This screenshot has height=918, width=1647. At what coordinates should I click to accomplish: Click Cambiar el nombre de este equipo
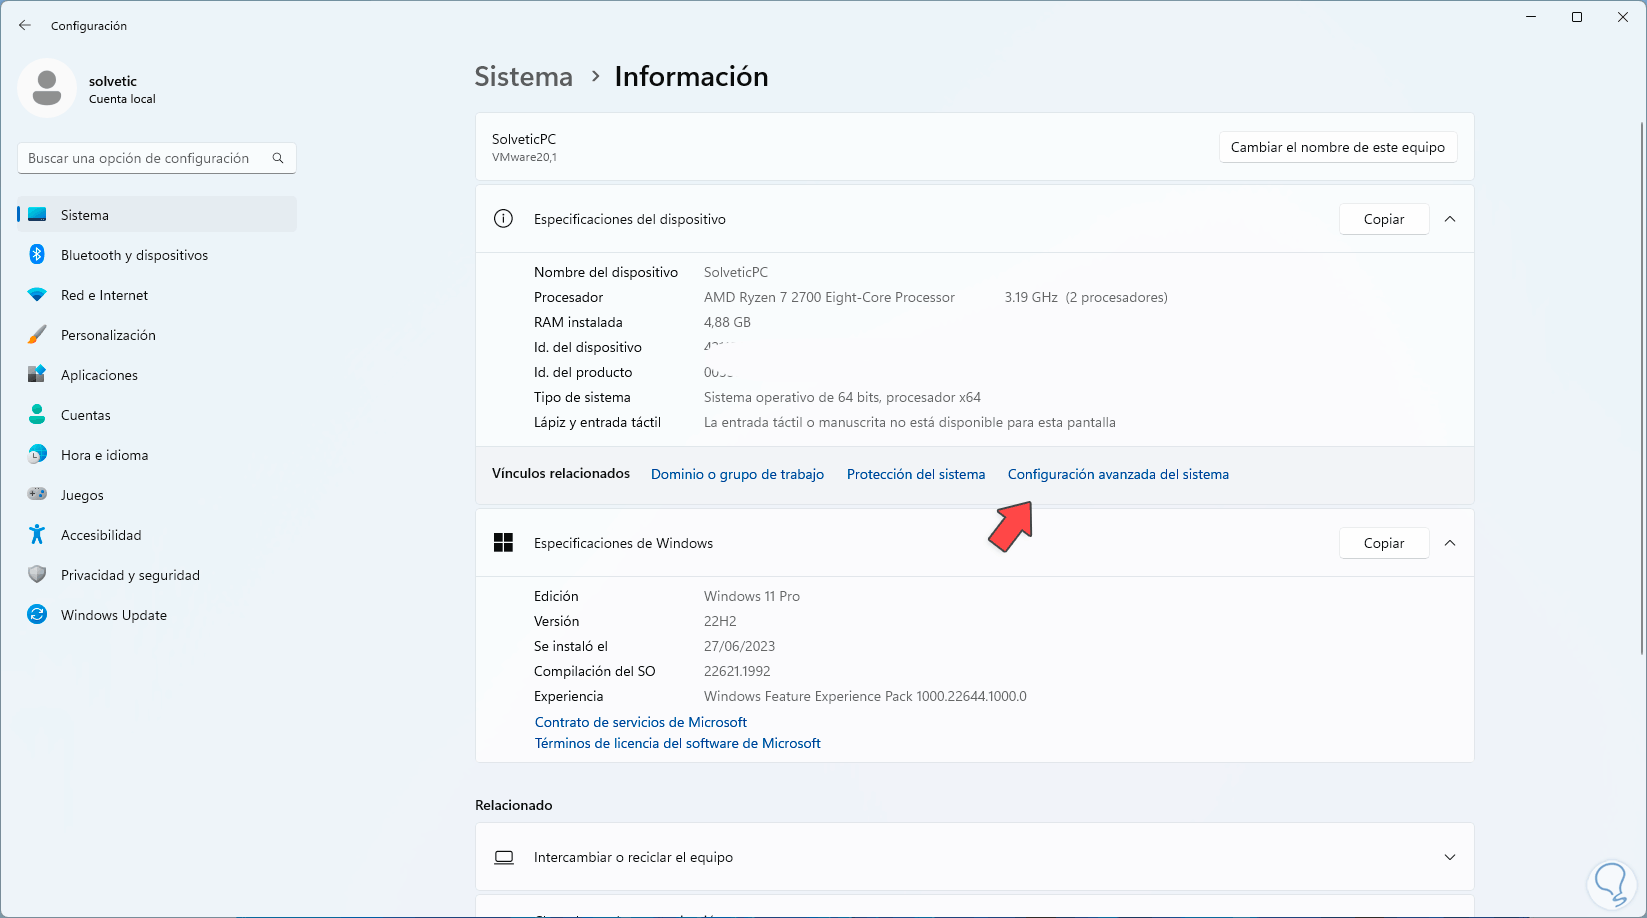point(1337,147)
